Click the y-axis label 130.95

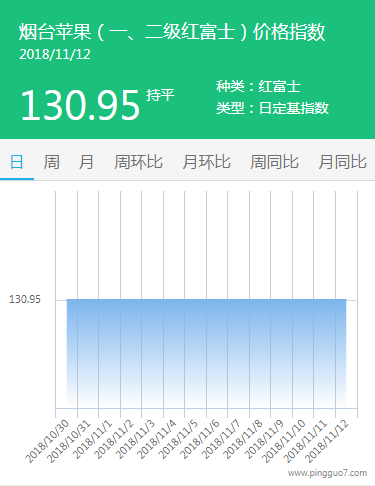[x=25, y=299]
